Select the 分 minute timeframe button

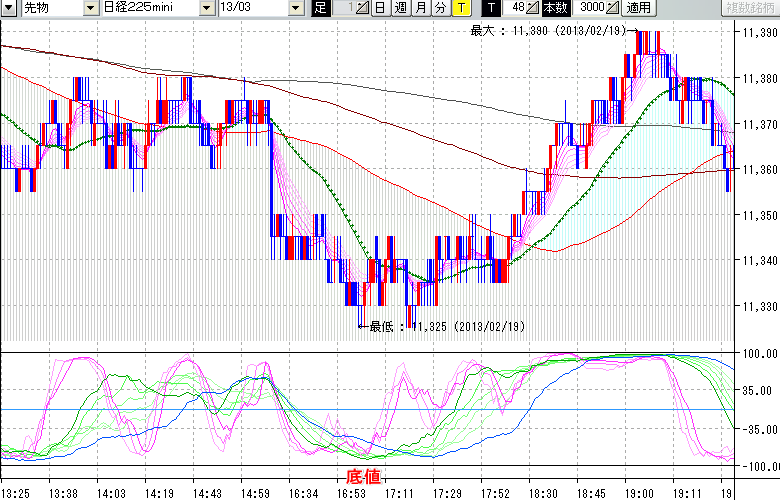[441, 8]
